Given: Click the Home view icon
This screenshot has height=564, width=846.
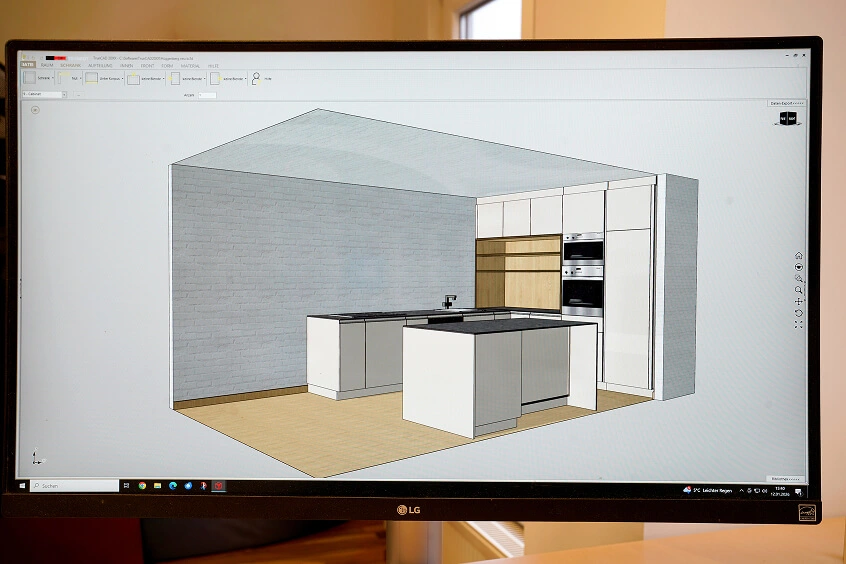Looking at the screenshot, I should click(x=799, y=255).
